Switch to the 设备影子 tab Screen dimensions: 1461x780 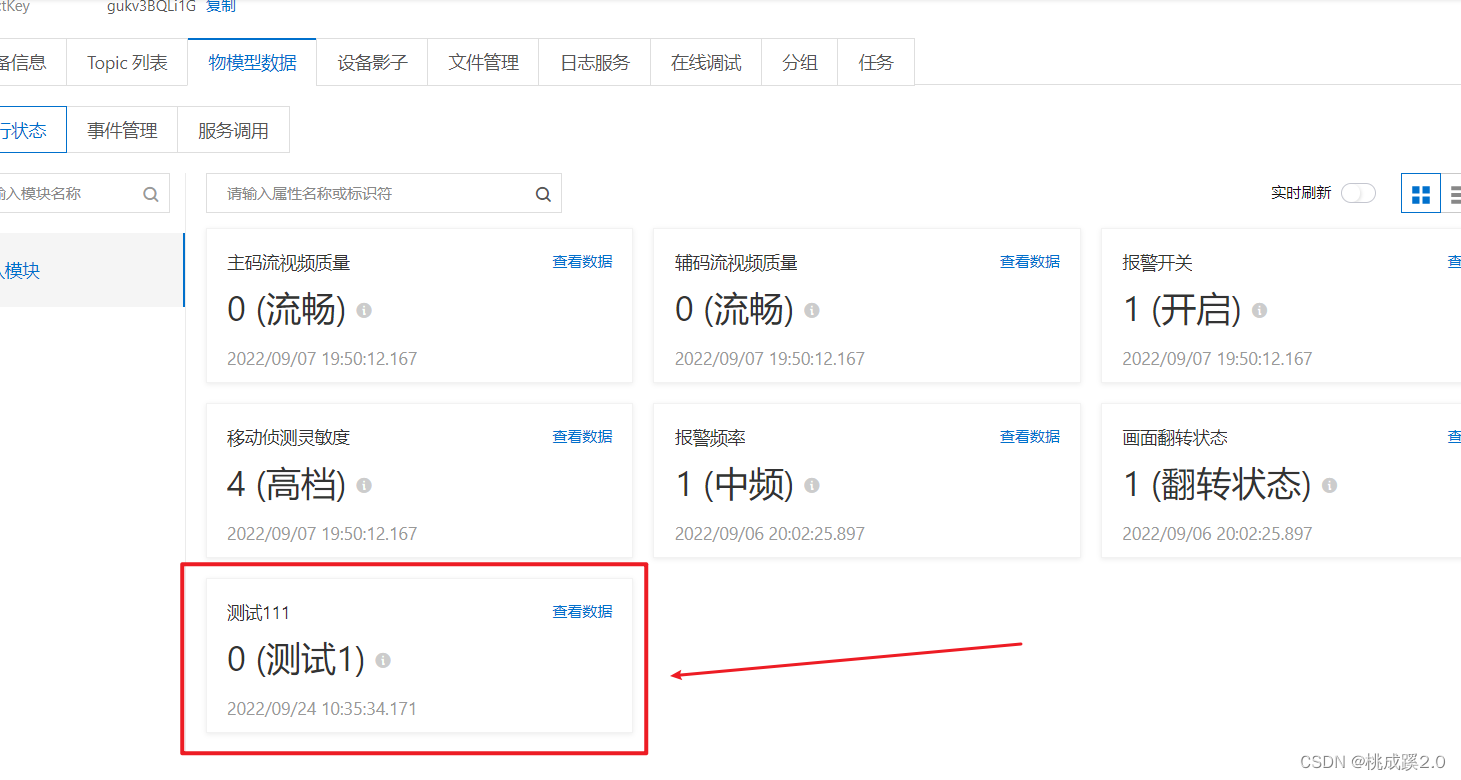[372, 62]
